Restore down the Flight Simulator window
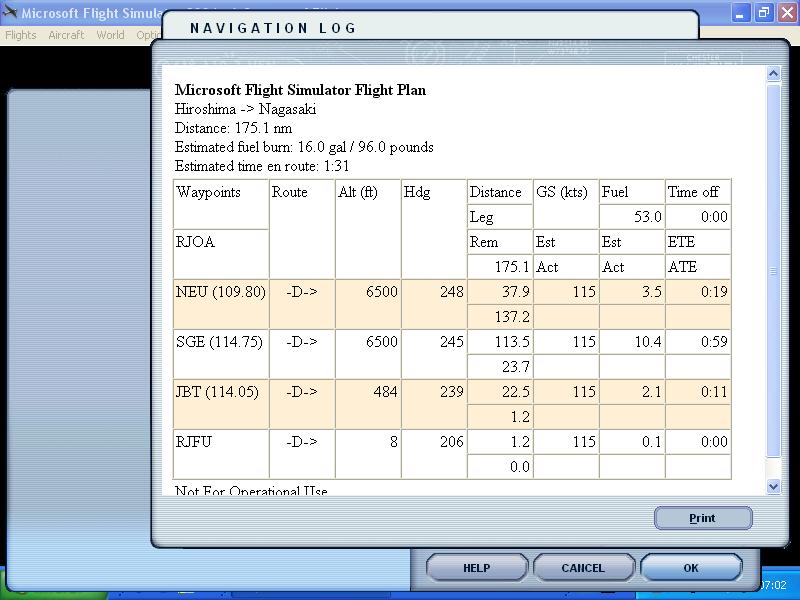The image size is (800, 600). [763, 13]
